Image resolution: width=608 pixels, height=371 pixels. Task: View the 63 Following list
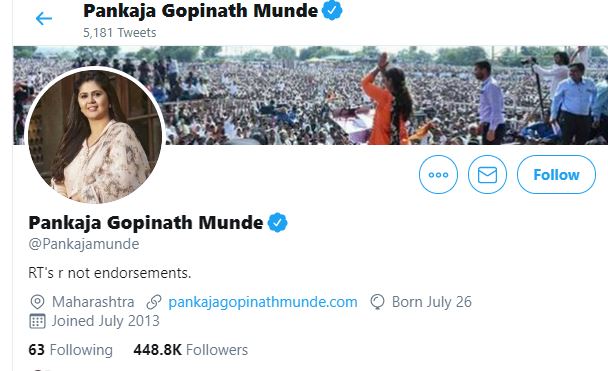(71, 350)
